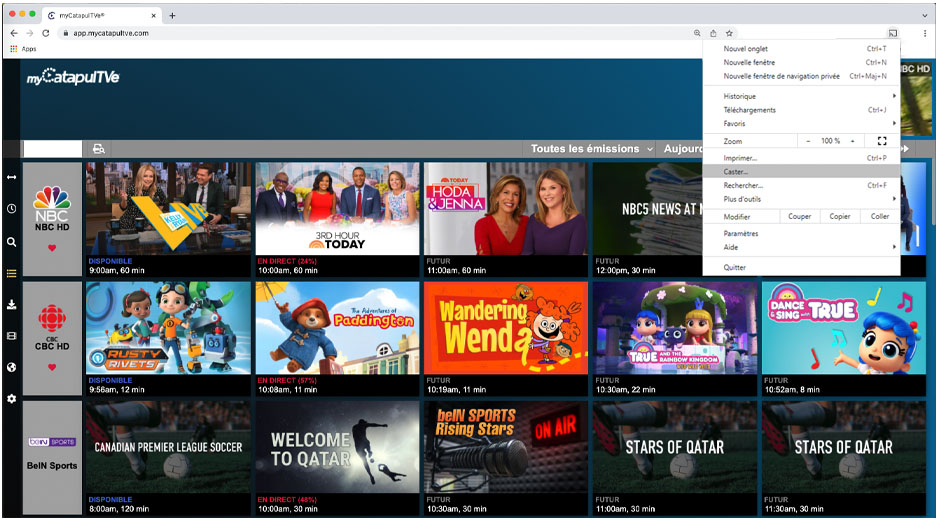Open the recordings storage sidebar icon

11,336
